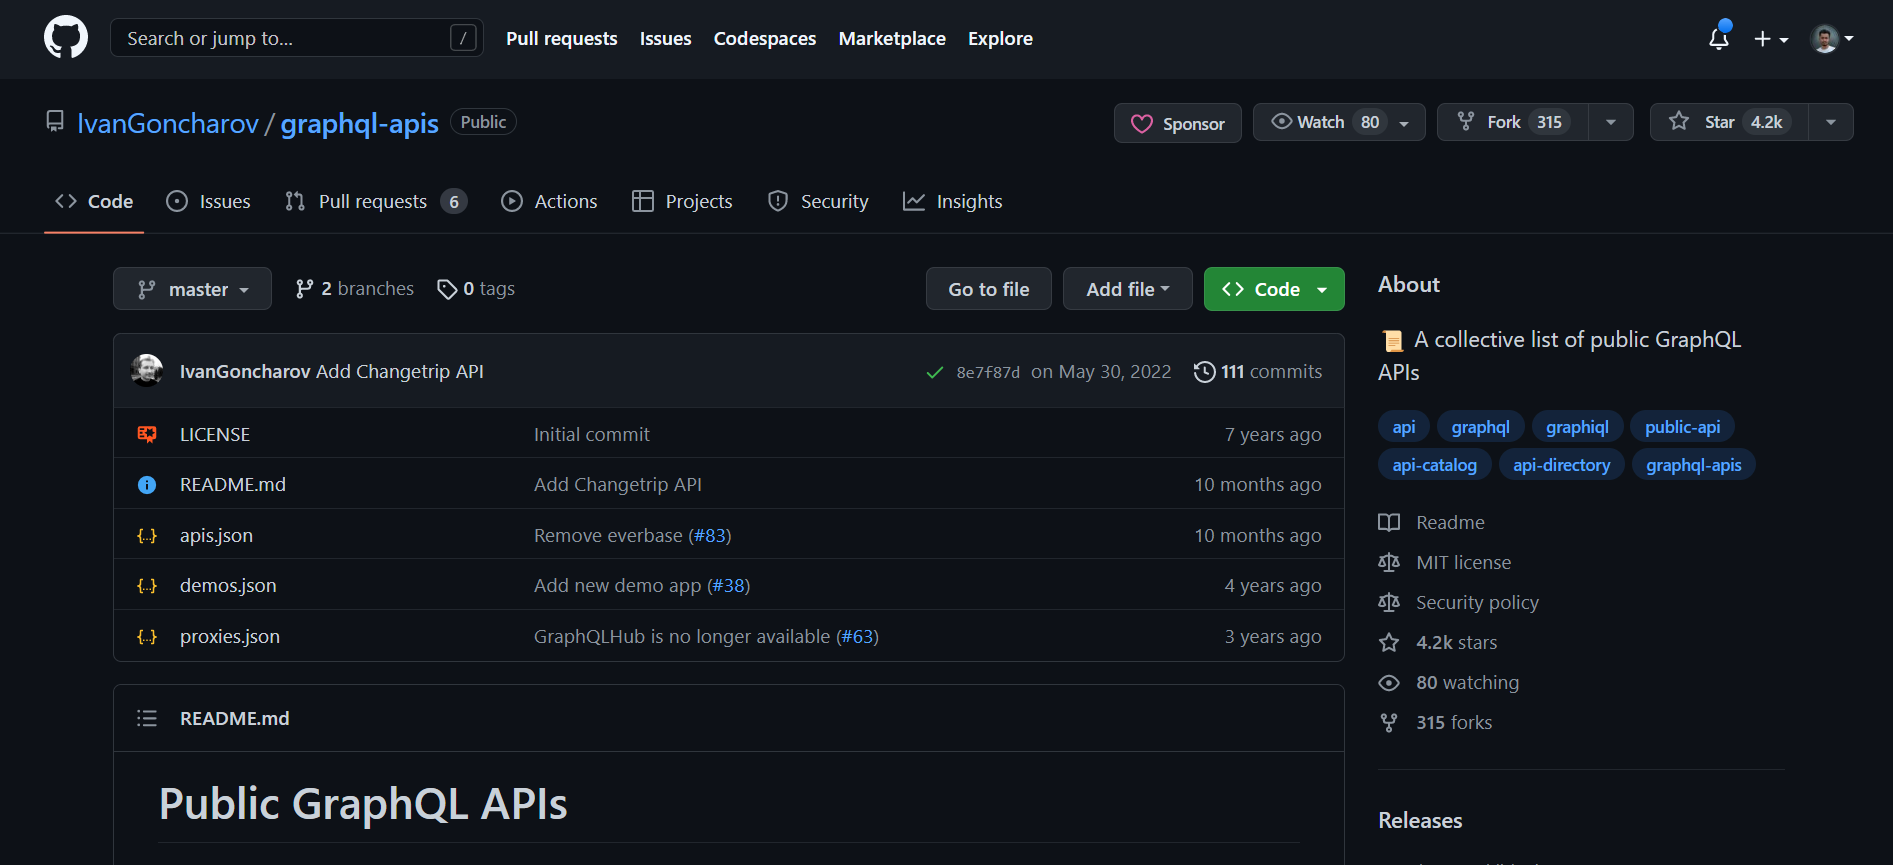Switch to the Insights tab
Image resolution: width=1893 pixels, height=865 pixels.
[953, 201]
